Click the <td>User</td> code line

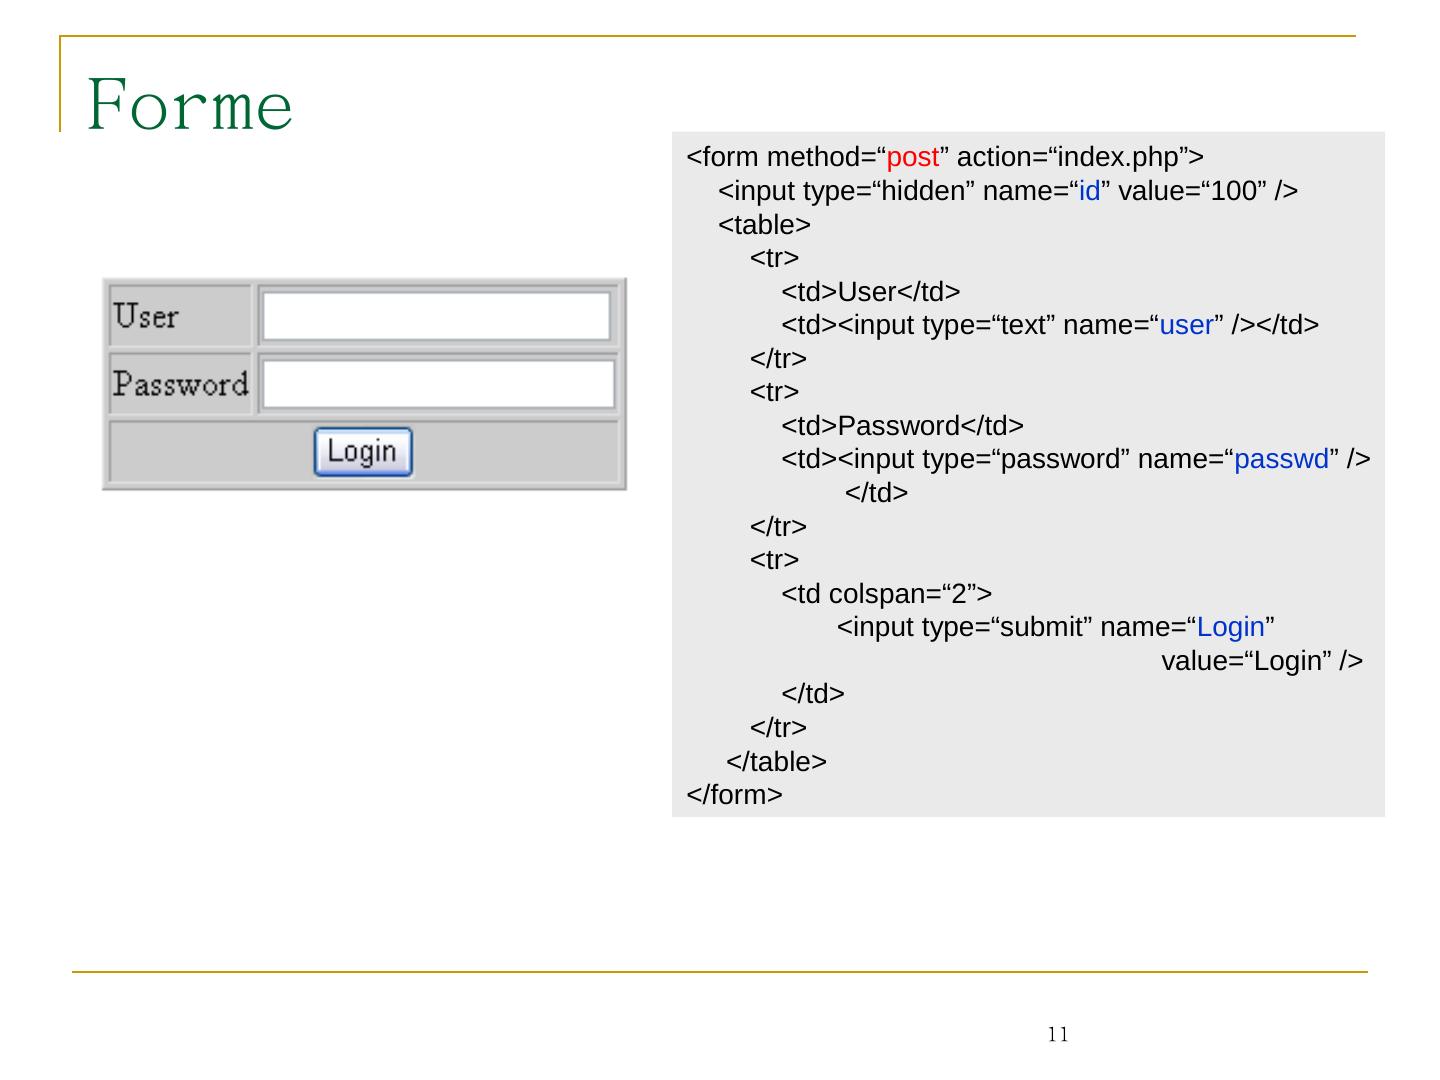click(870, 292)
